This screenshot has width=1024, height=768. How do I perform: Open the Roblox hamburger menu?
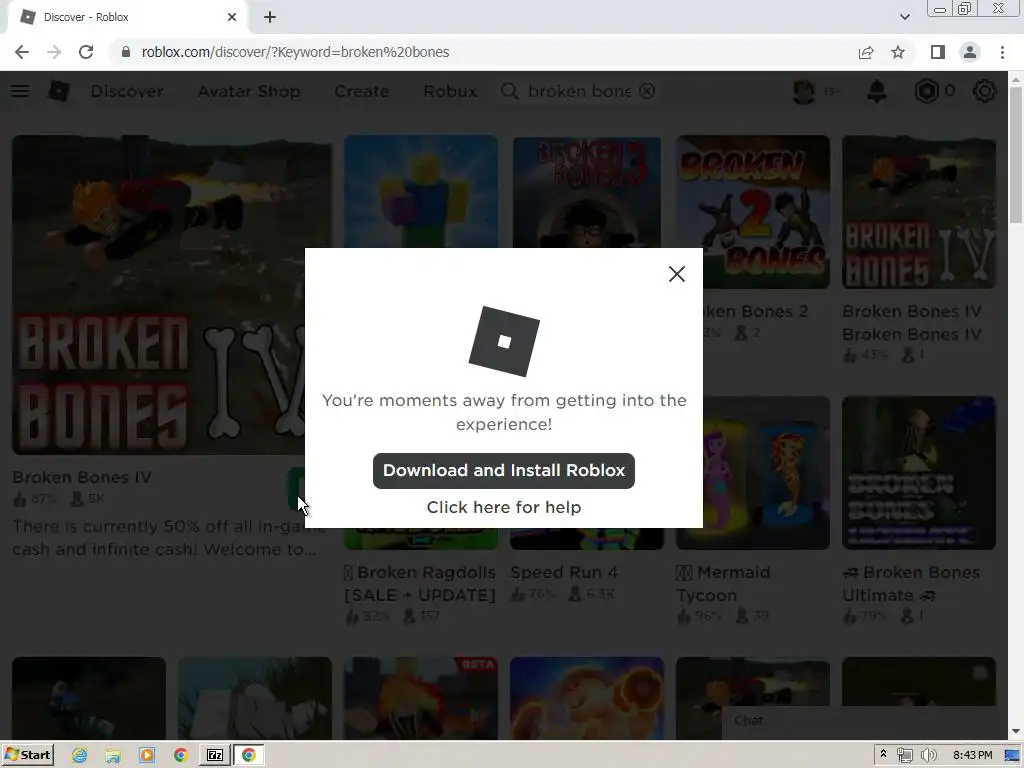point(20,91)
